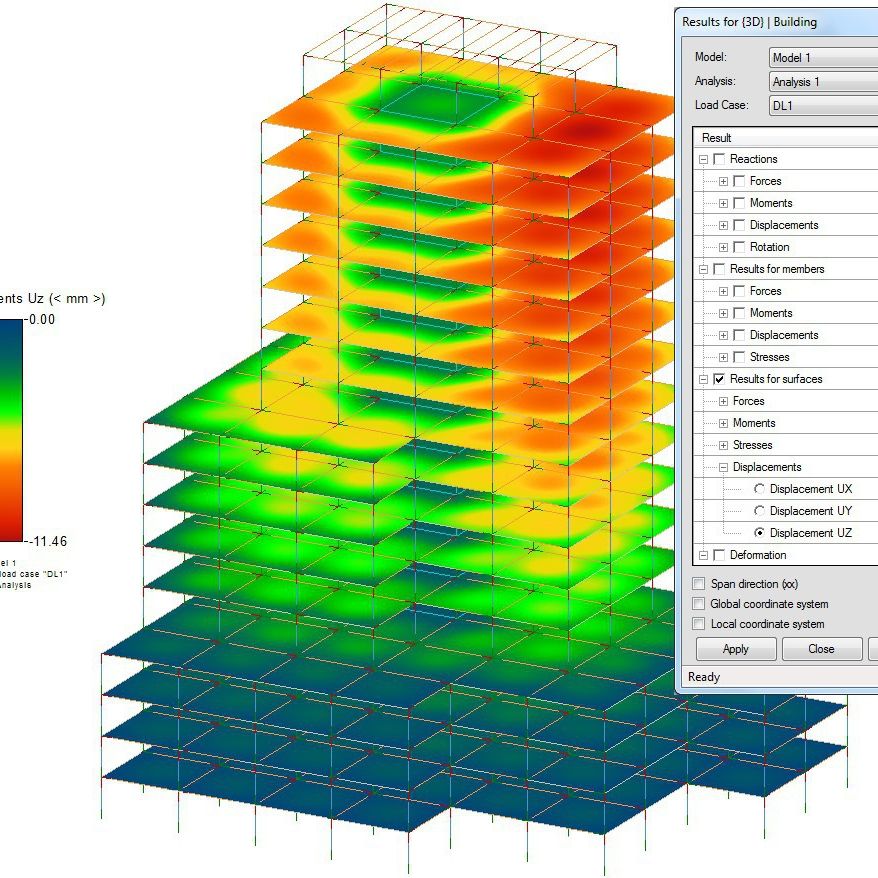878x878 pixels.
Task: Enable the Reactions checkbox
Action: point(720,159)
